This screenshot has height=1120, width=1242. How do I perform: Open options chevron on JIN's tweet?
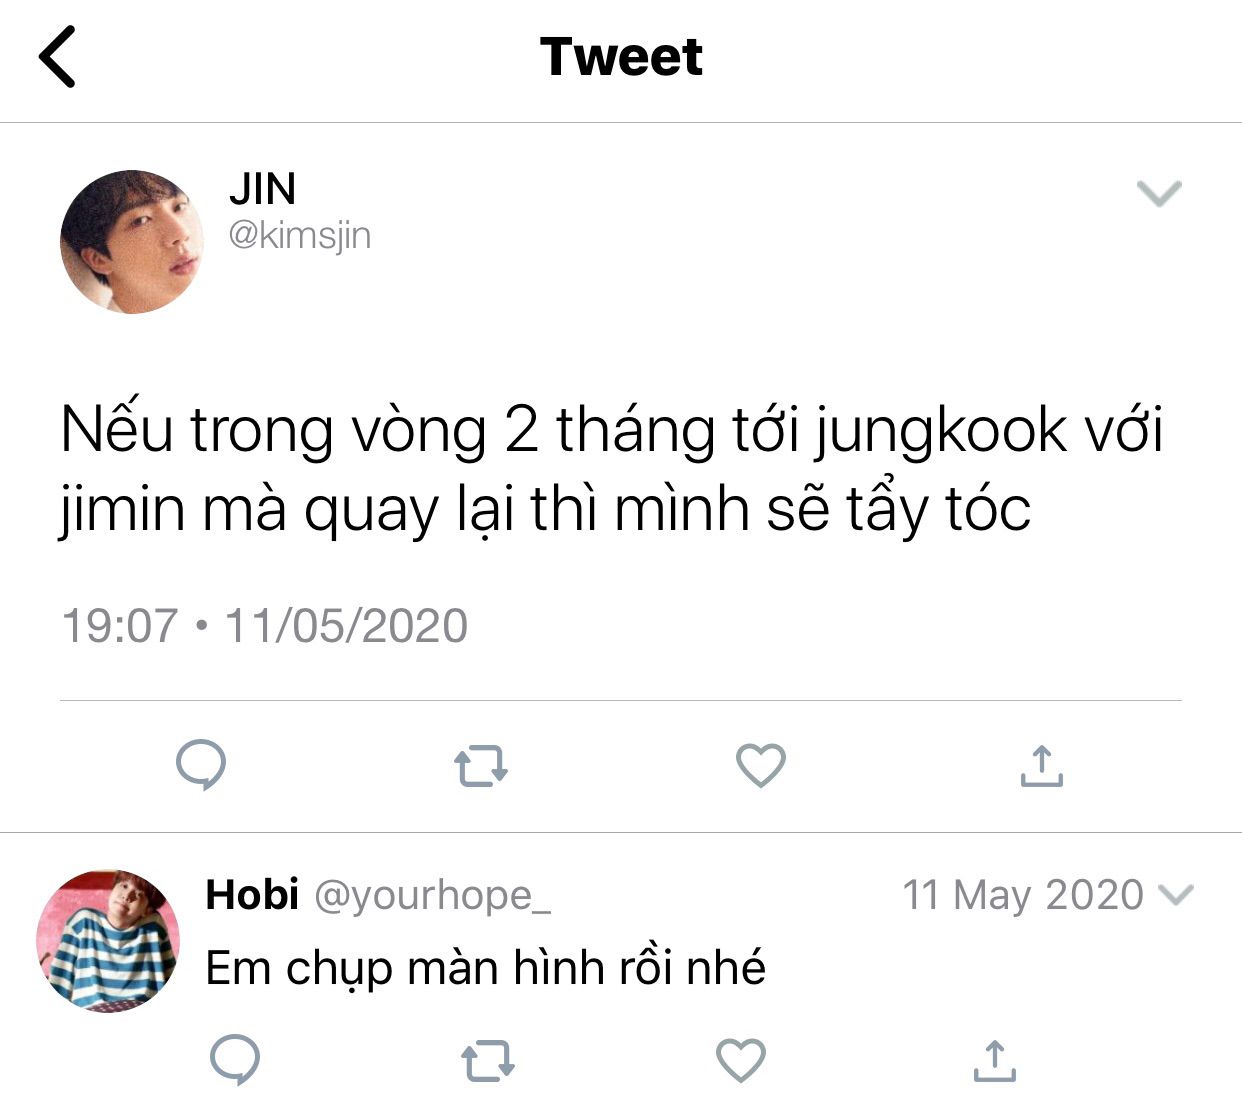(x=1160, y=192)
